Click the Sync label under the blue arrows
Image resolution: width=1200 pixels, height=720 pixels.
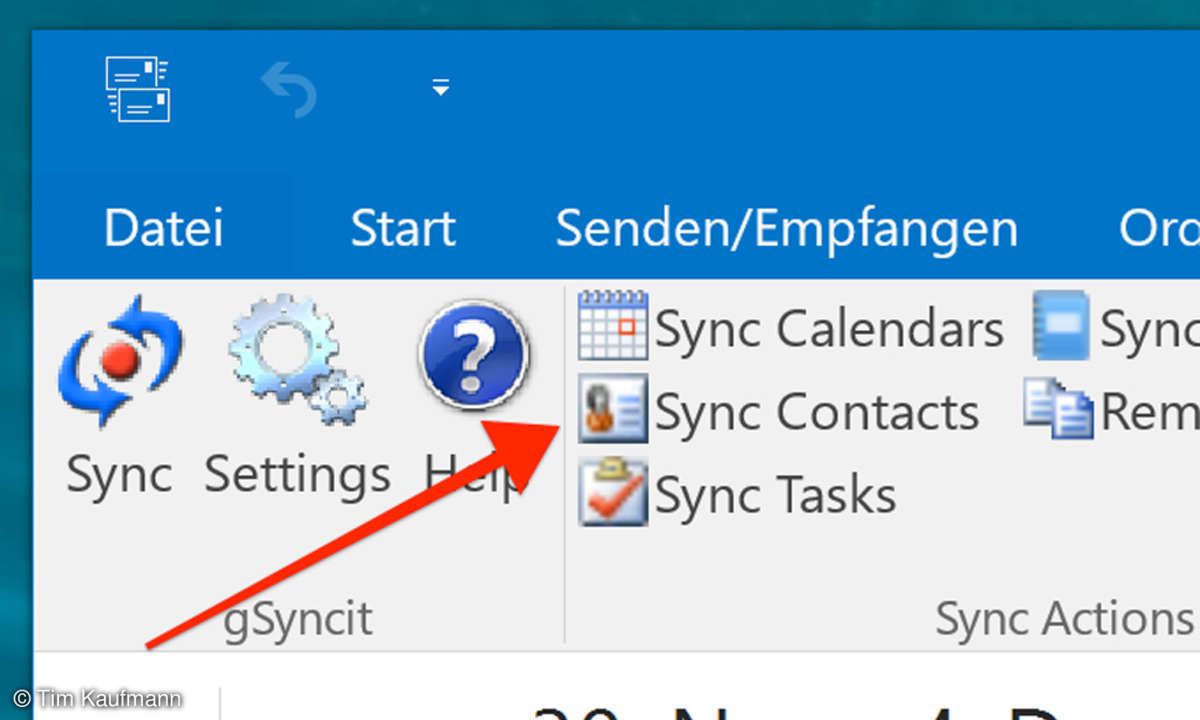point(120,476)
